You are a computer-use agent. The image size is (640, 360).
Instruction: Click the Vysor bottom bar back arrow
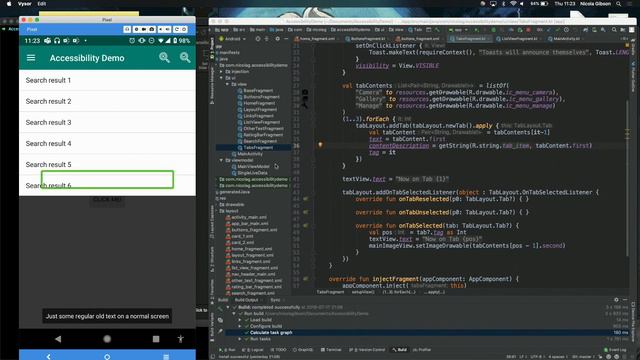pyautogui.click(x=49, y=356)
